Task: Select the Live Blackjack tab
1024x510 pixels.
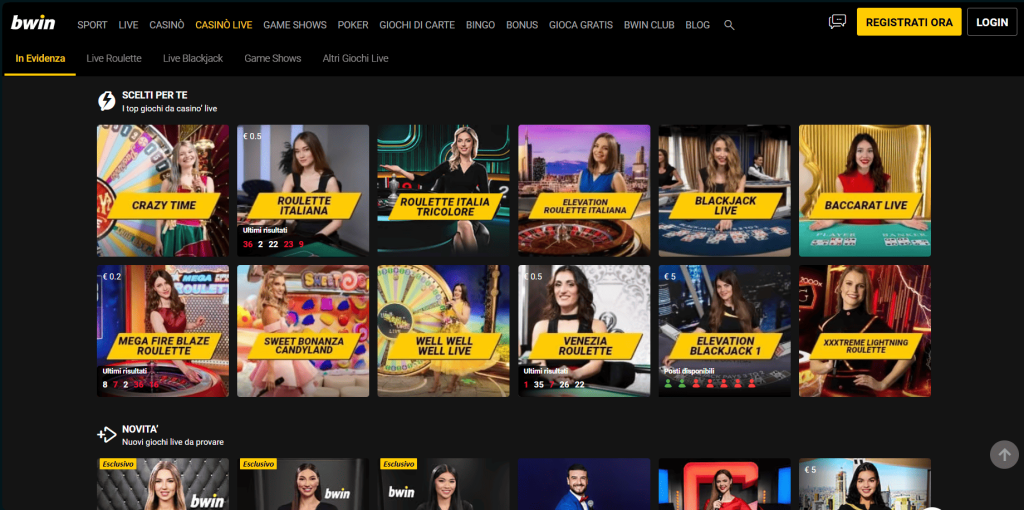Action: coord(193,59)
